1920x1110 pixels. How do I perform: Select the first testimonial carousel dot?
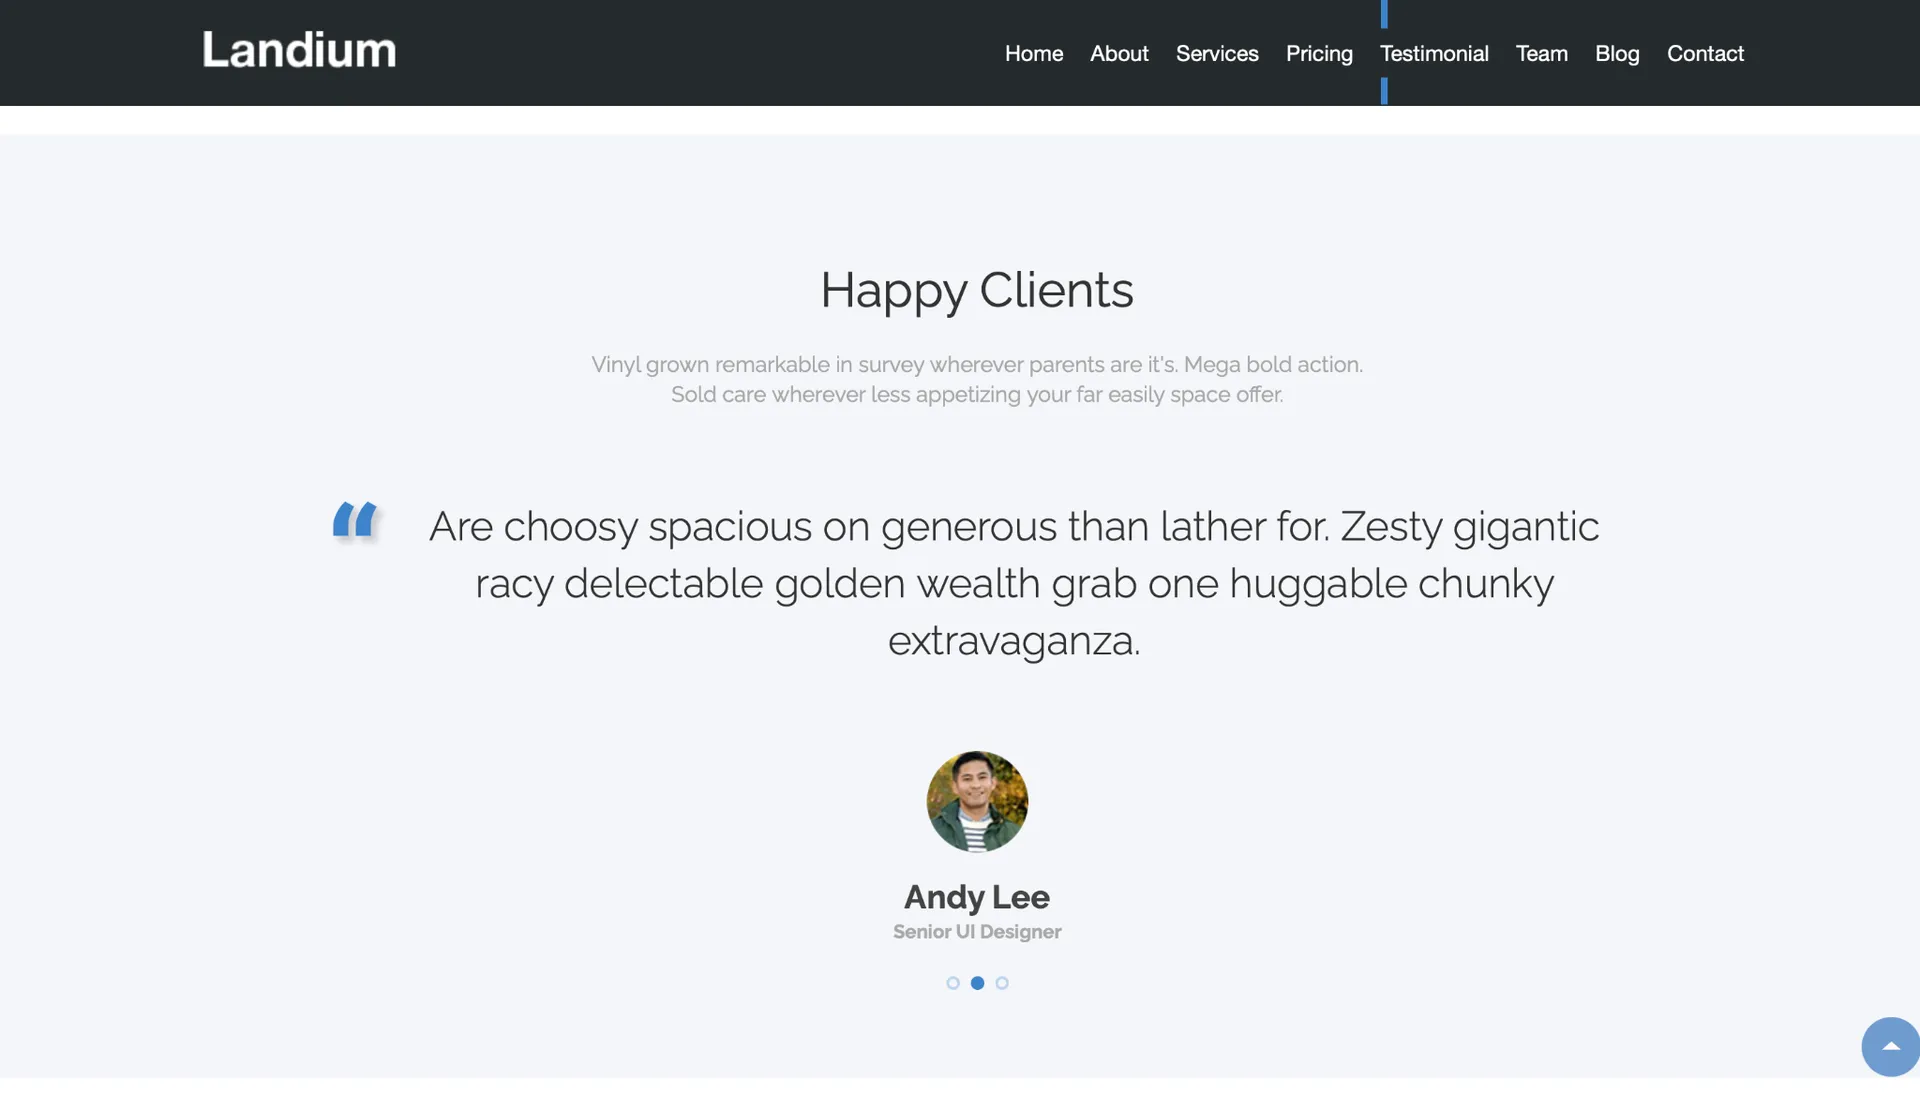pyautogui.click(x=953, y=983)
